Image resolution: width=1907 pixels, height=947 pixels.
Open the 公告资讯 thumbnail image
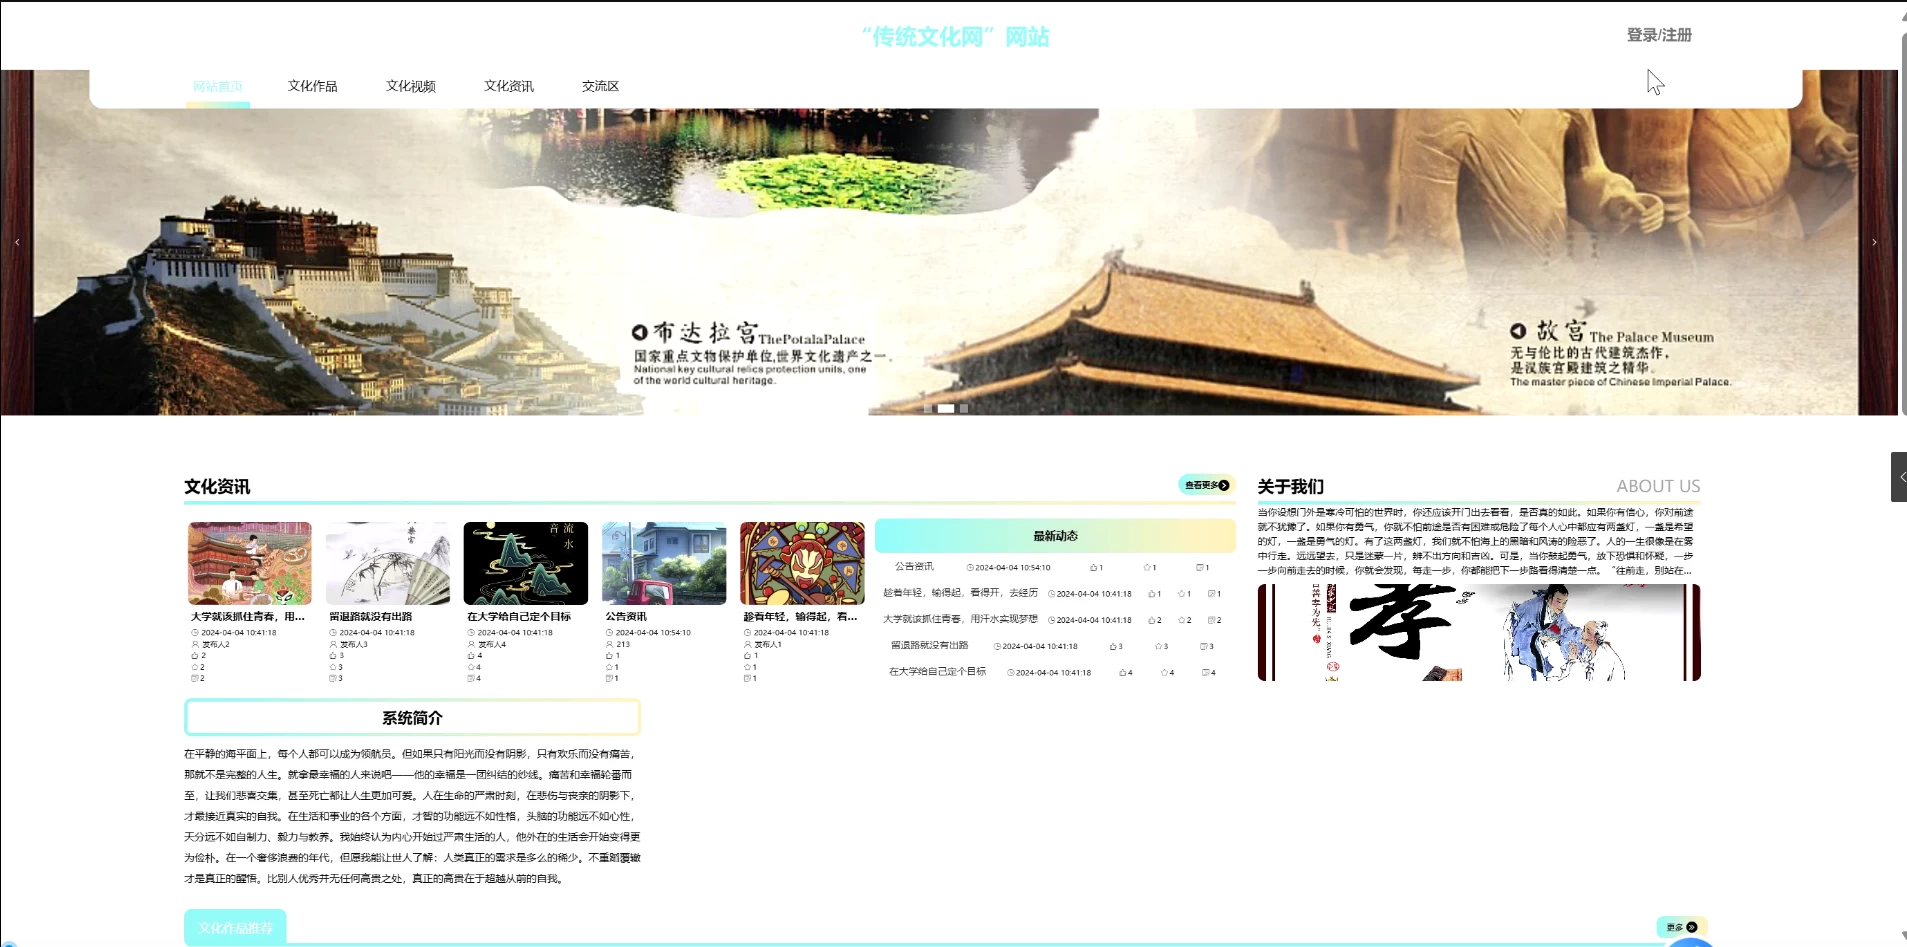[663, 563]
